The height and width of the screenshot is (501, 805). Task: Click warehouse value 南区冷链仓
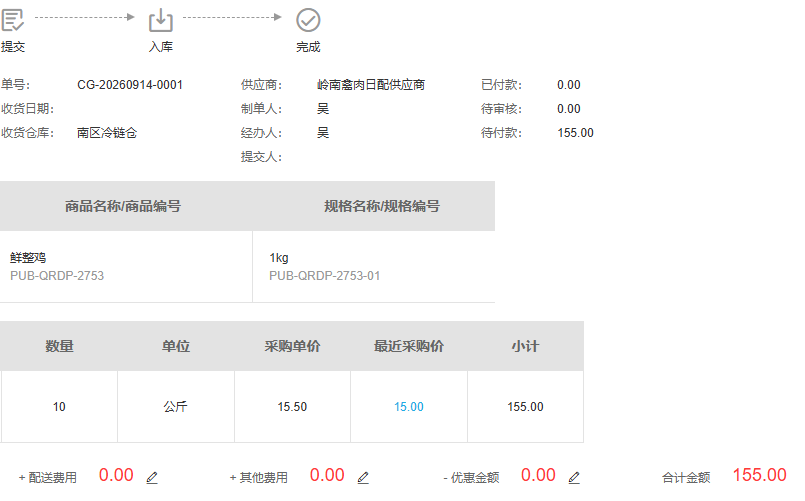pos(107,133)
